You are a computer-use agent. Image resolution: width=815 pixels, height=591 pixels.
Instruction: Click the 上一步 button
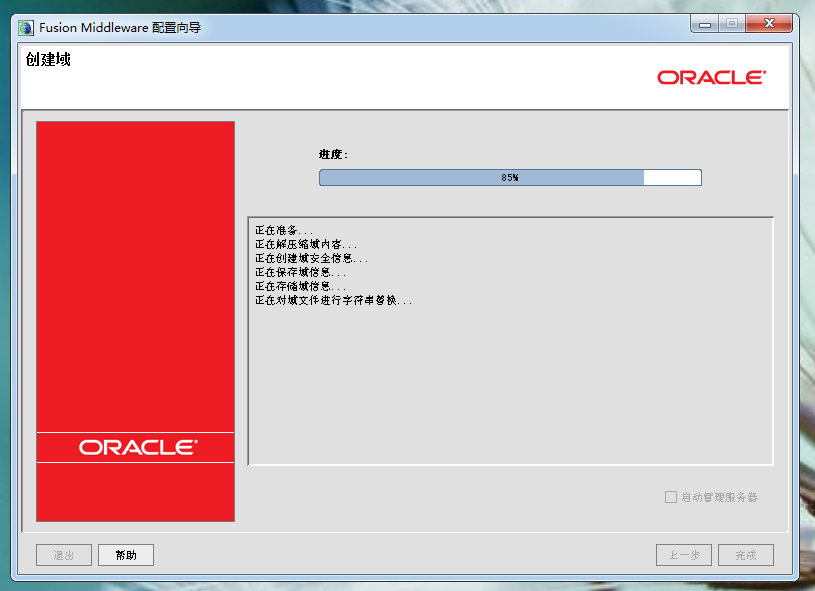pos(684,555)
